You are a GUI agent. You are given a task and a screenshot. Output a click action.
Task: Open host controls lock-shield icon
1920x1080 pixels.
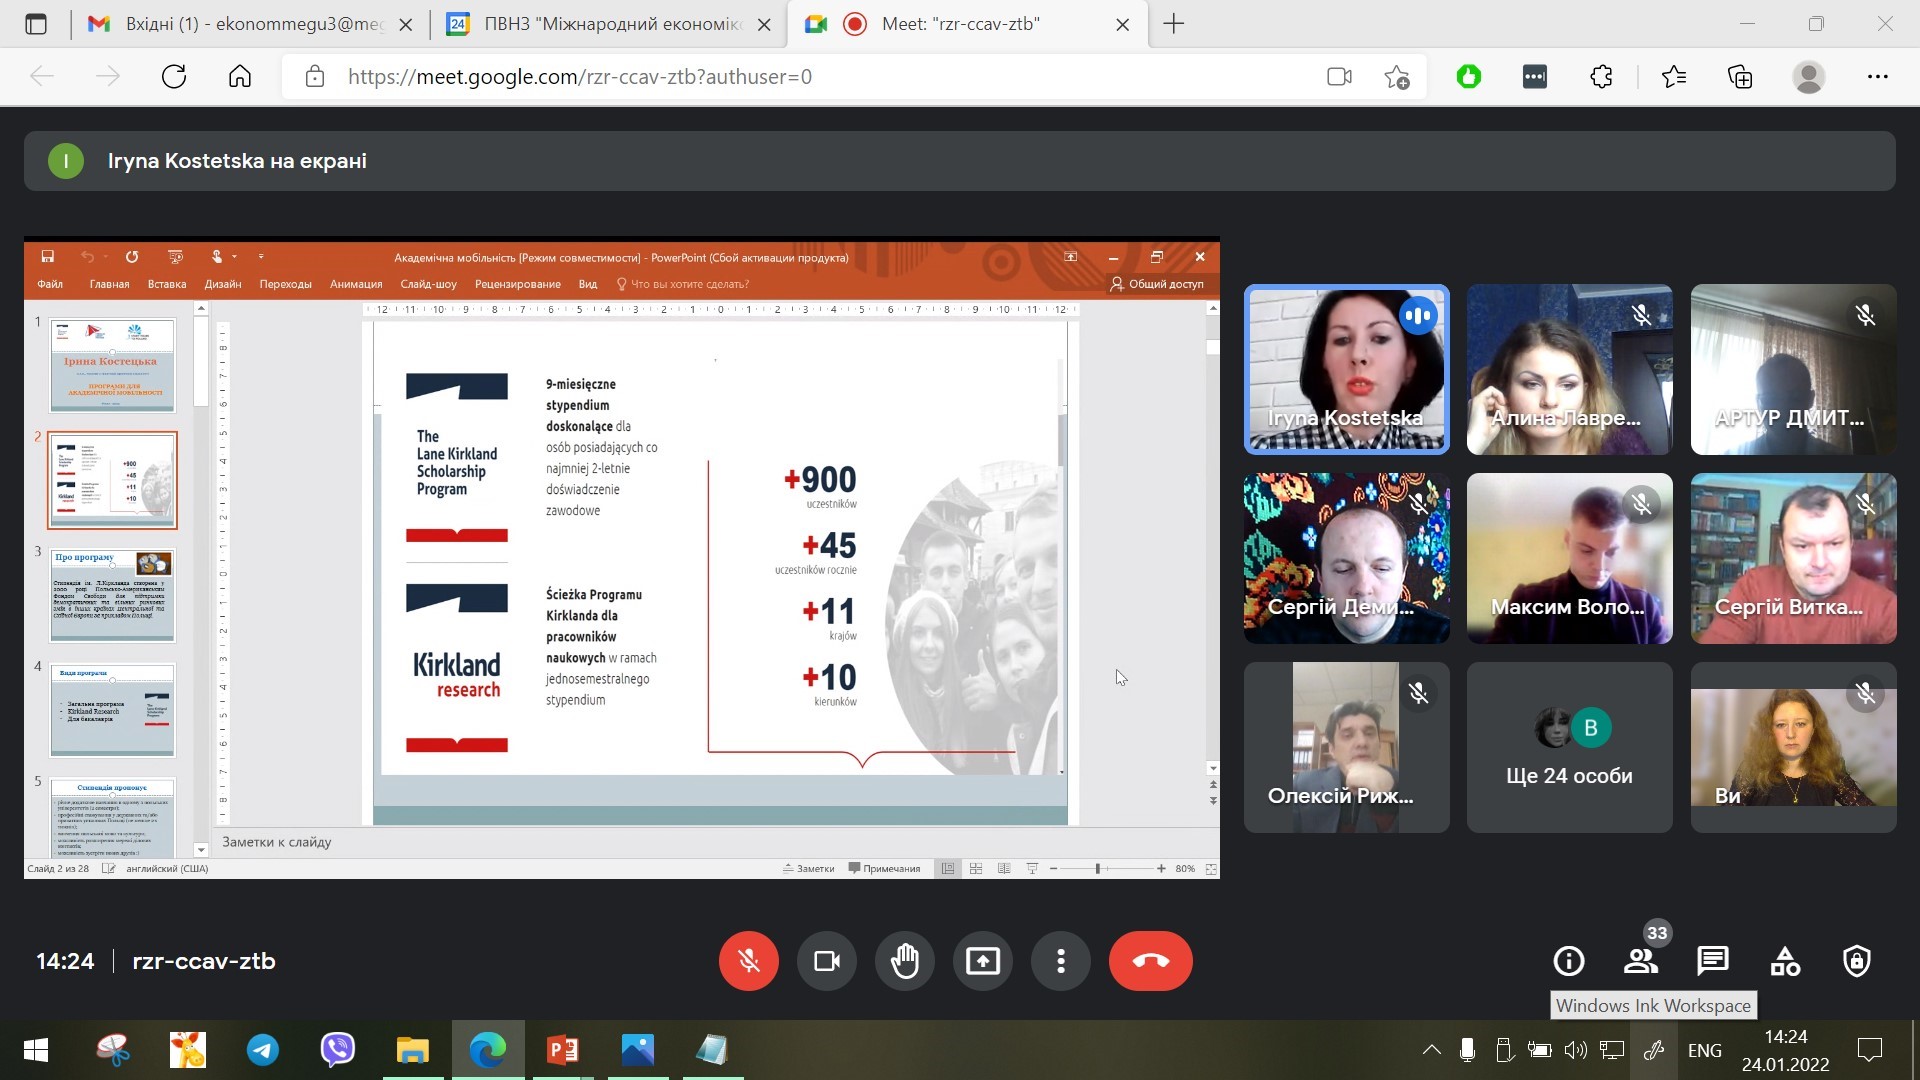click(x=1857, y=961)
